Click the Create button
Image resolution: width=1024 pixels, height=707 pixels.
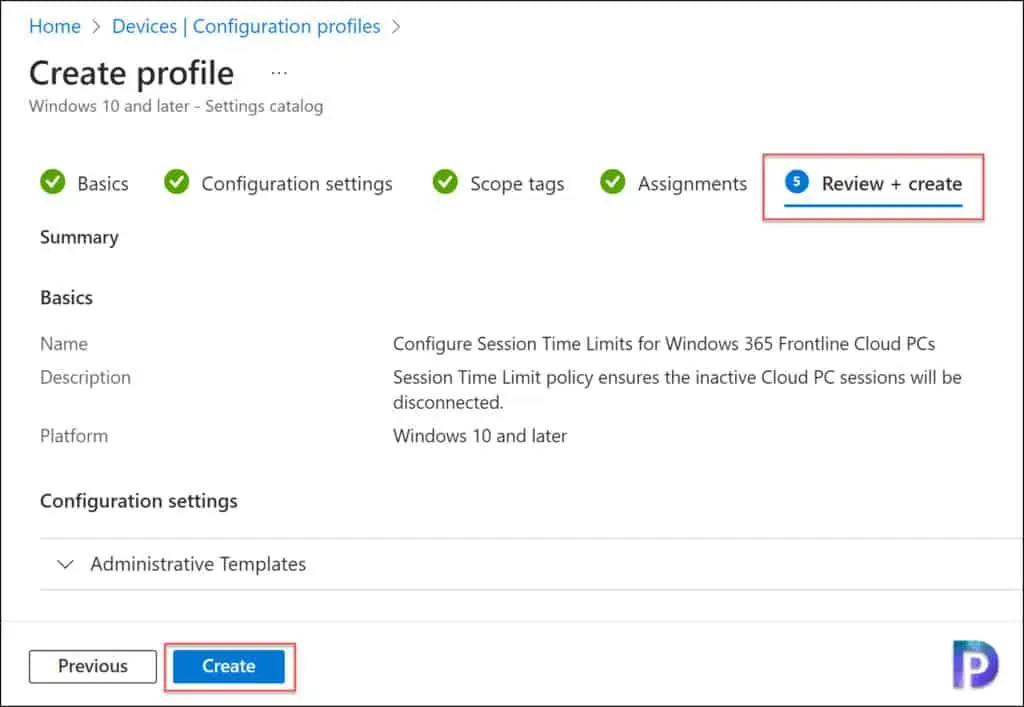(x=229, y=666)
